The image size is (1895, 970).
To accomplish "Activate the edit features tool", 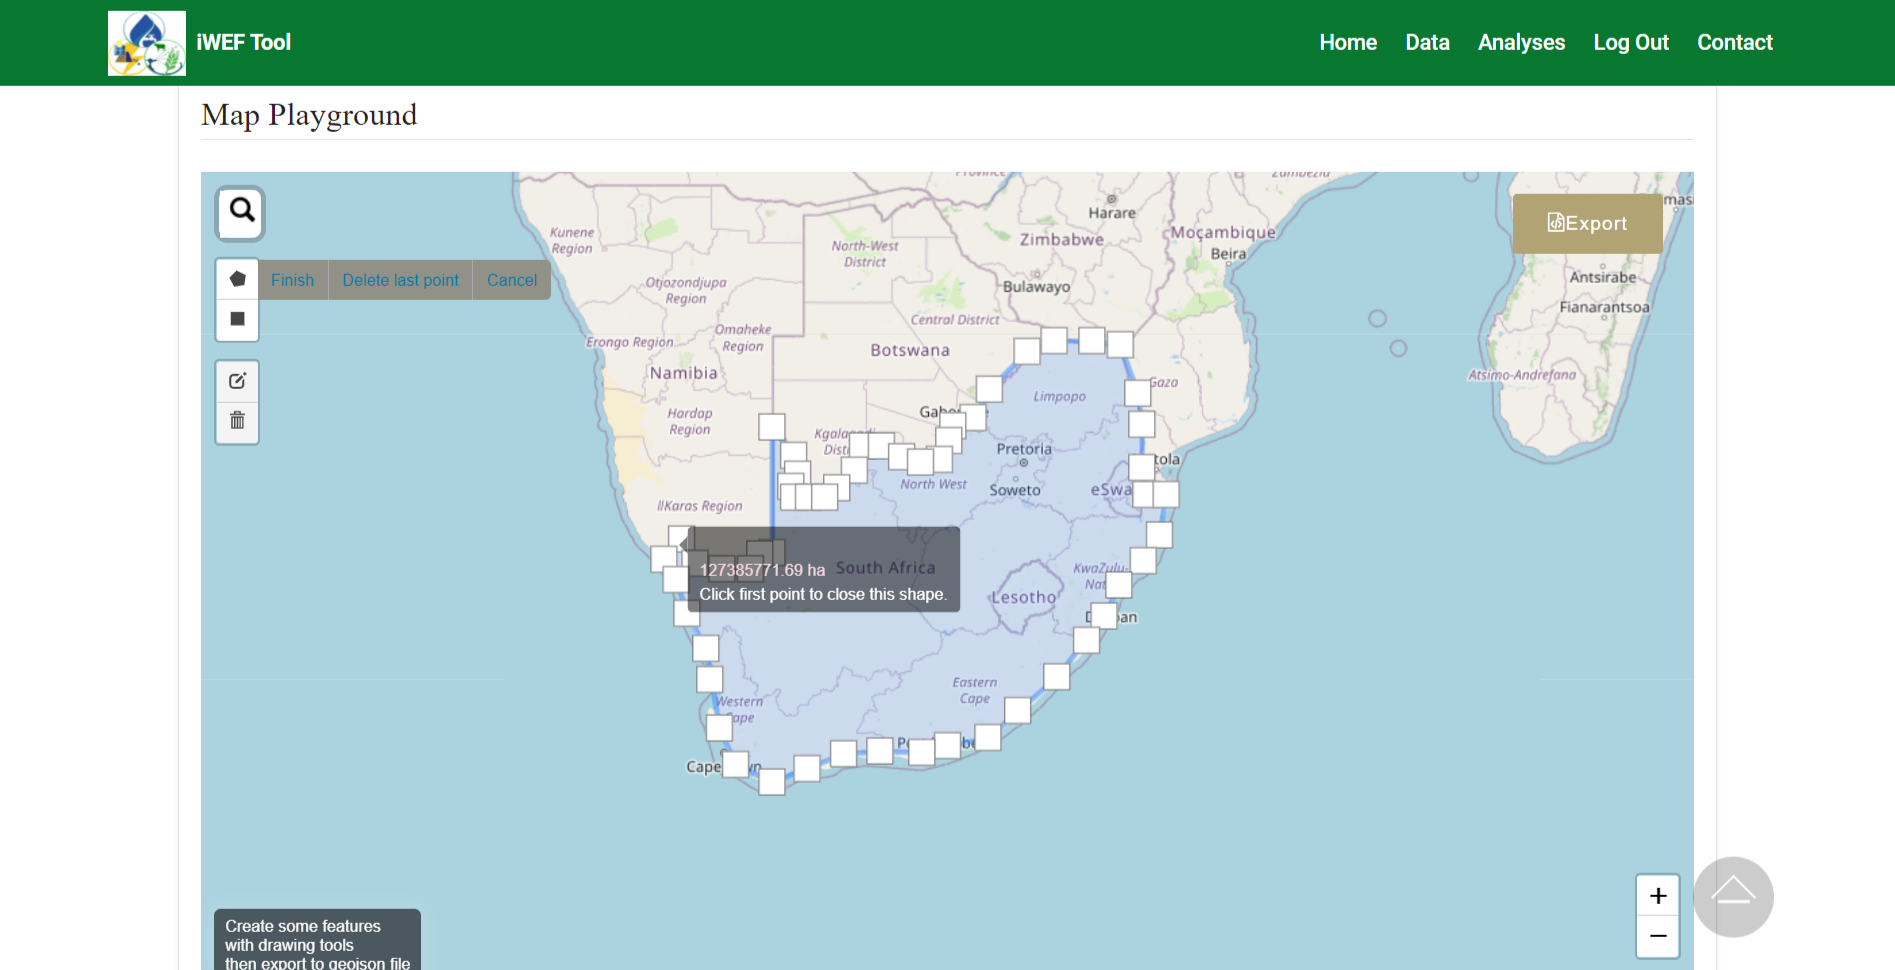I will [236, 381].
